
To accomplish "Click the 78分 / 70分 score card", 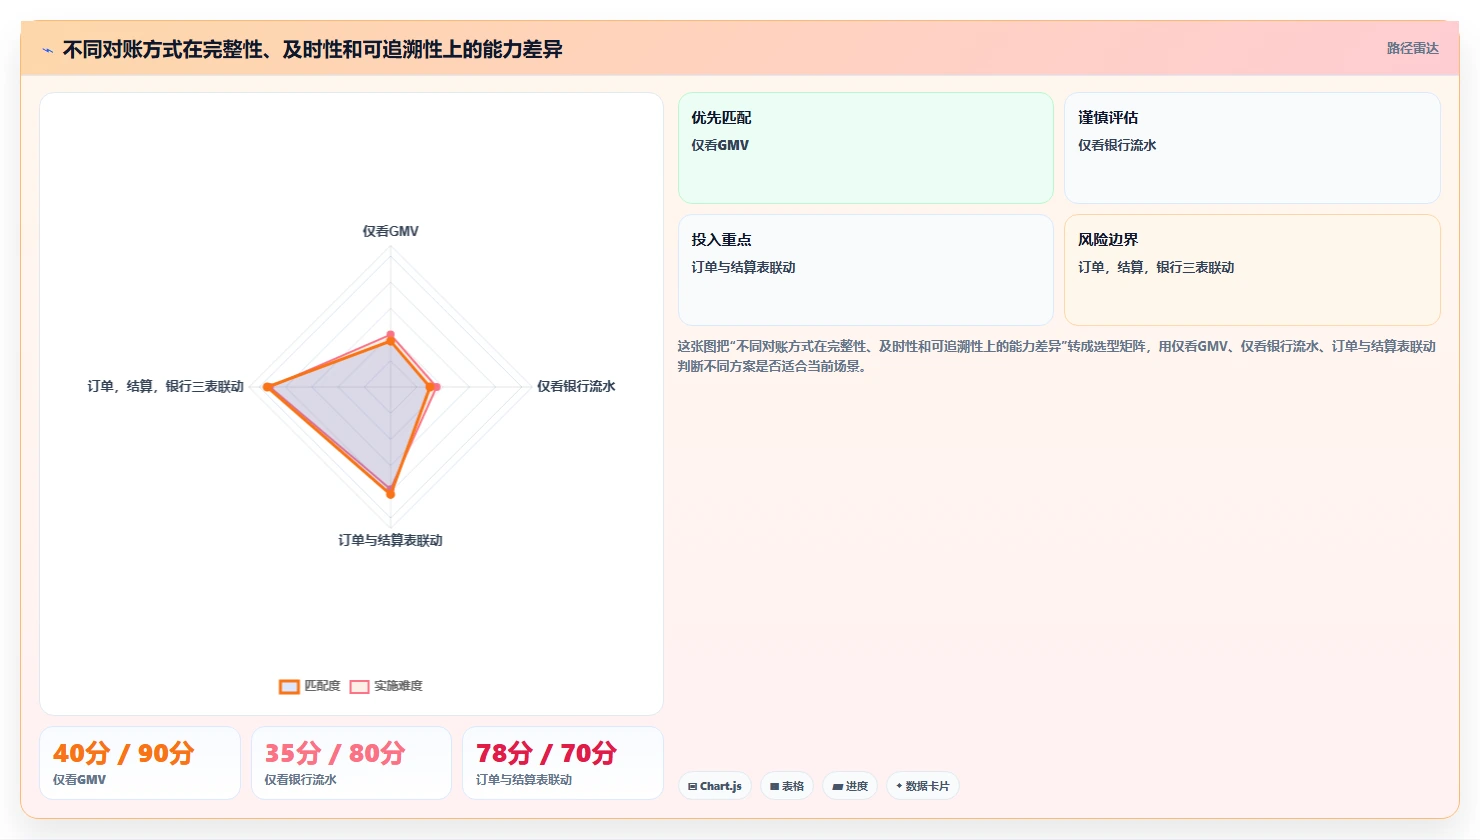I will pyautogui.click(x=563, y=763).
